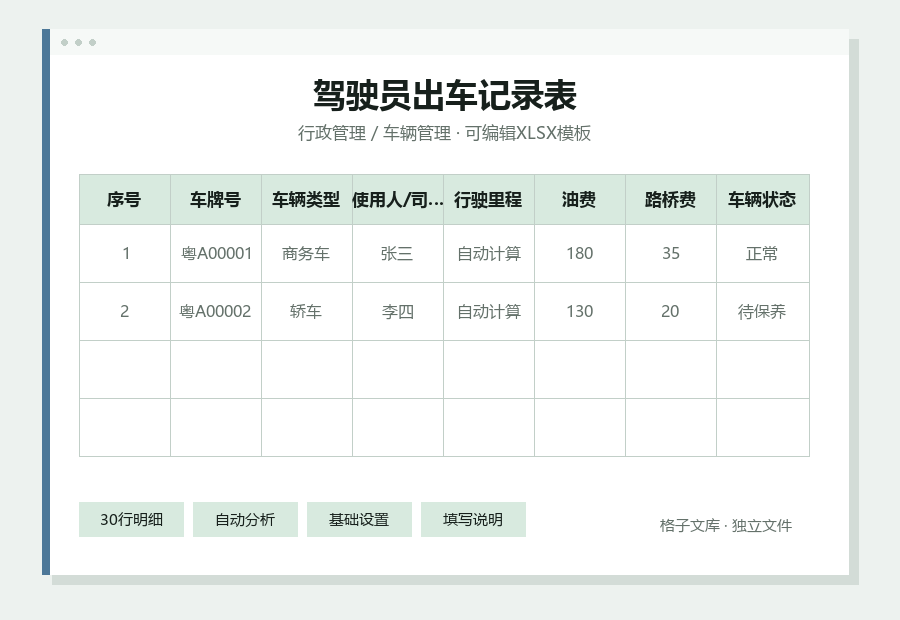Open the 填写说明 tab
Screen dimensions: 900x620
pyautogui.click(x=473, y=520)
